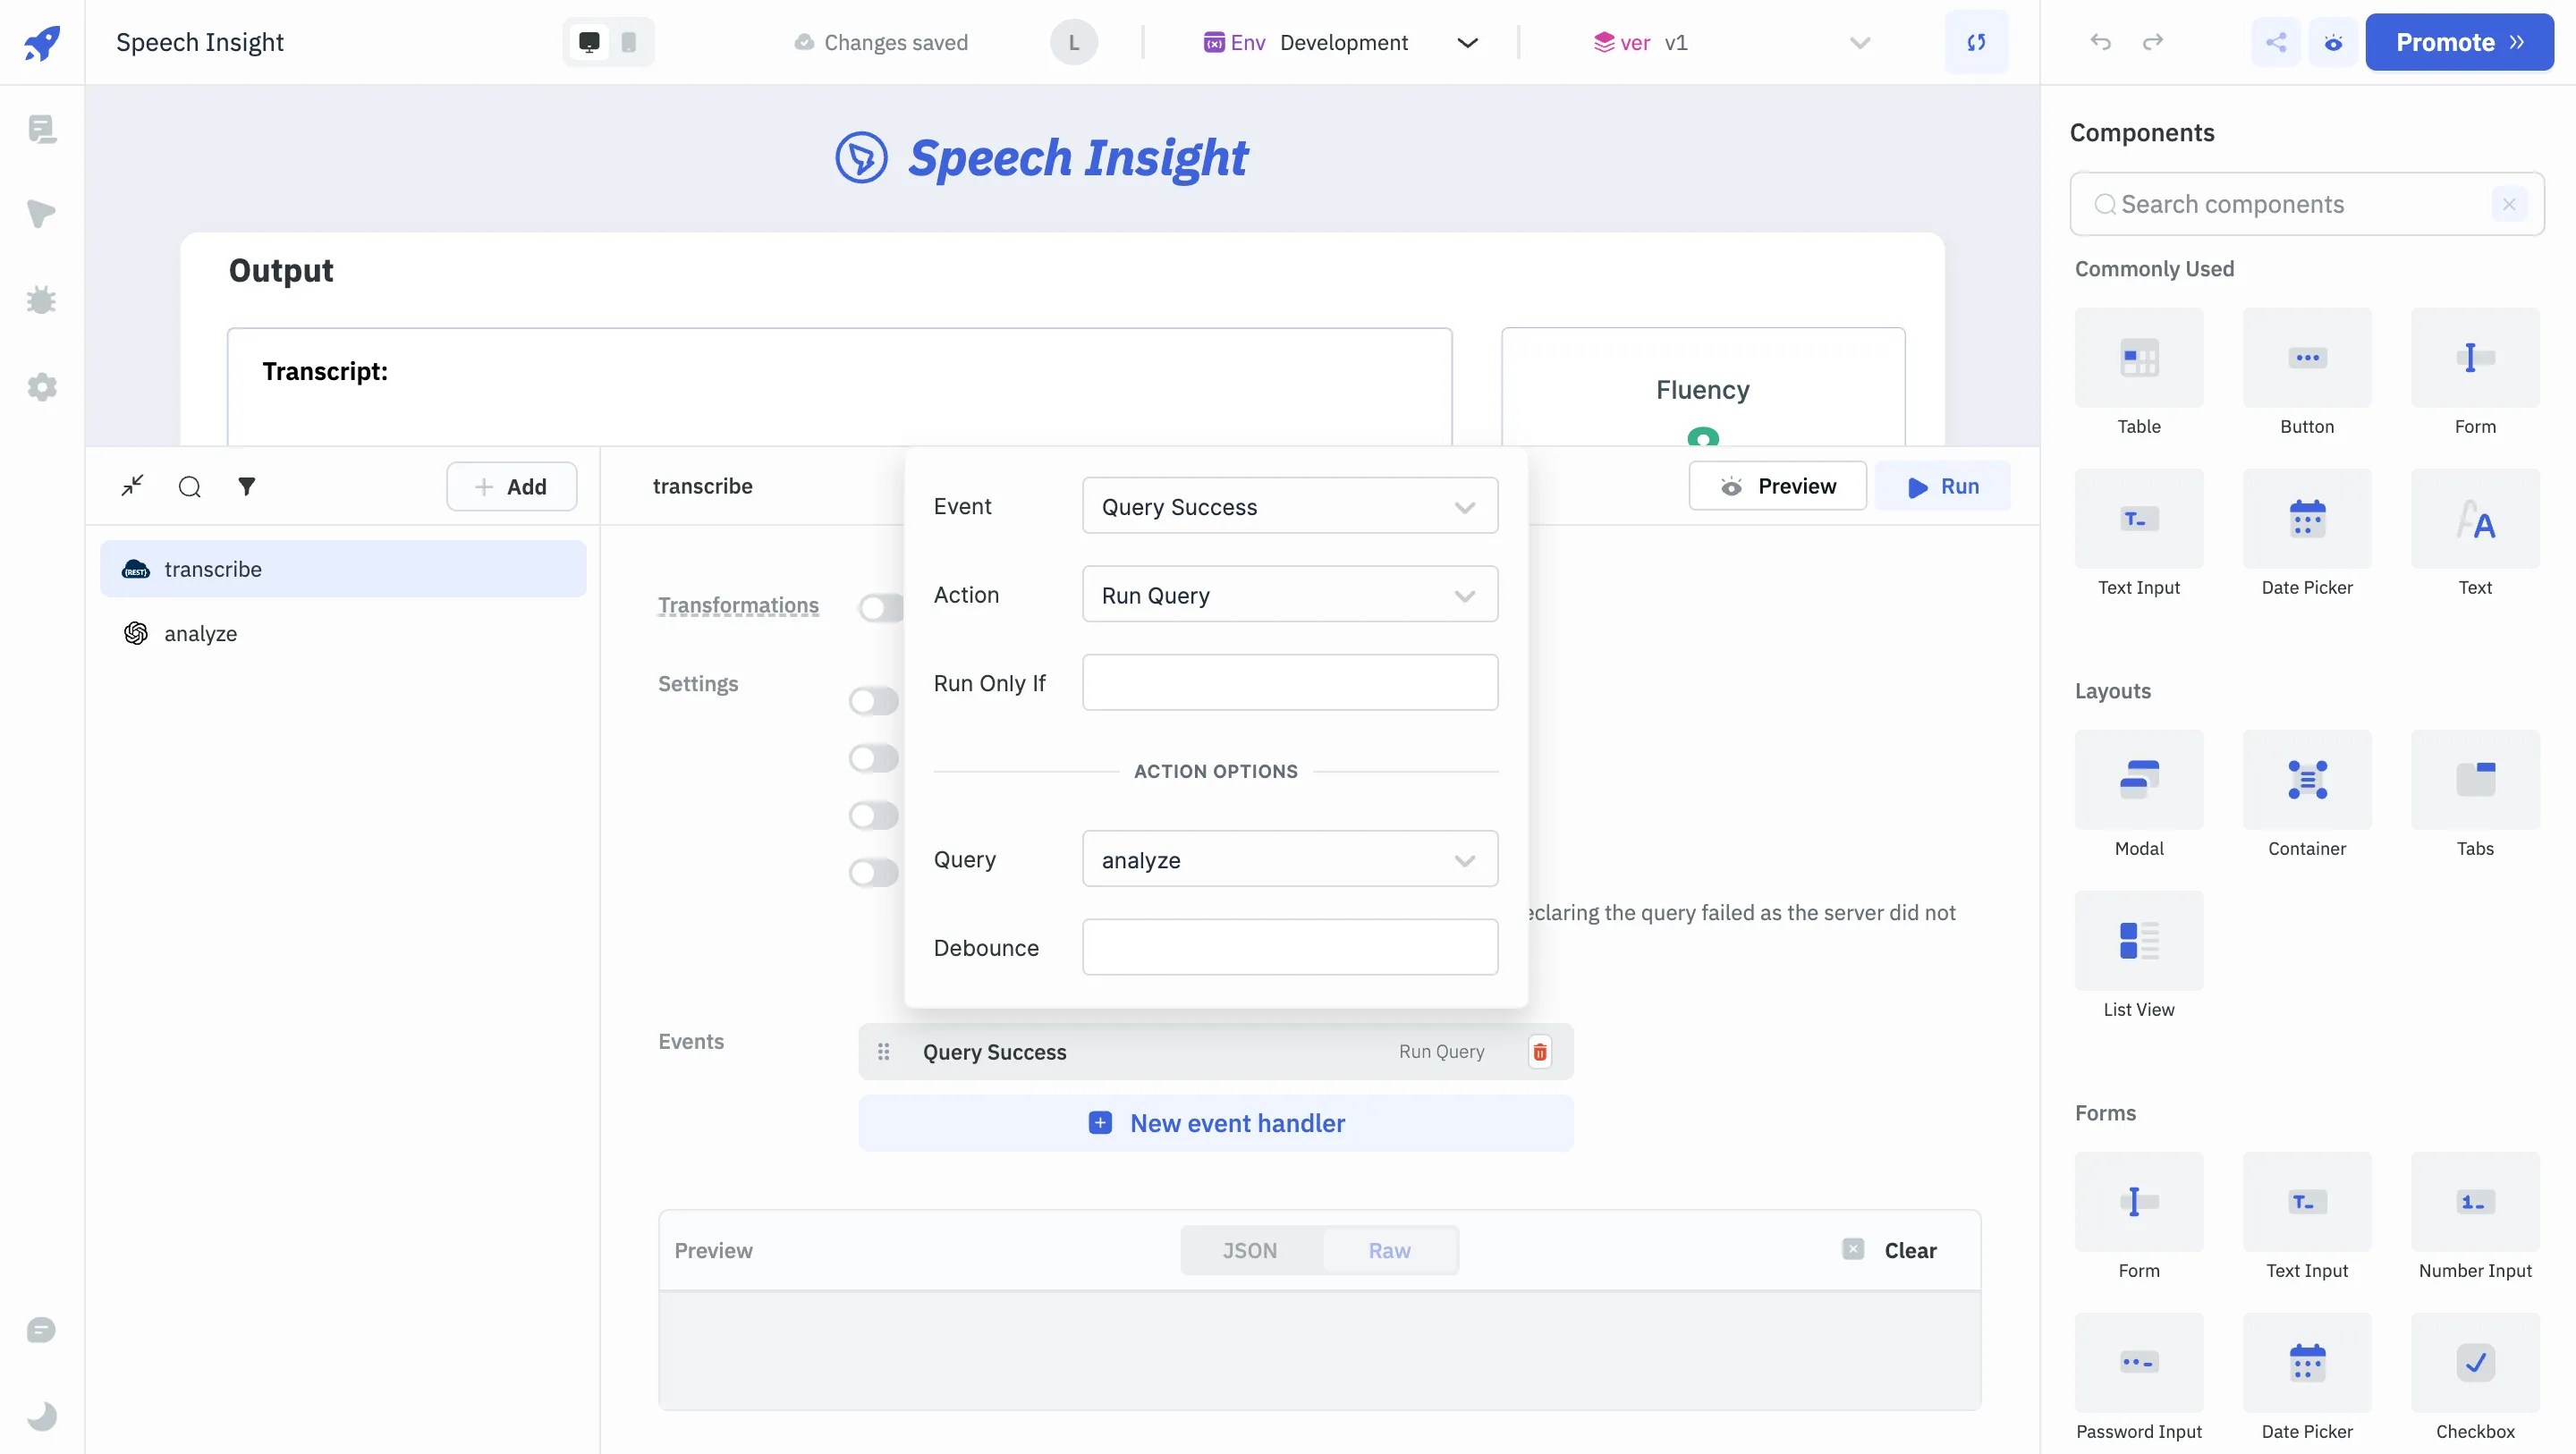Add a New event handler
Screen dimensions: 2576x1454
point(1215,1123)
